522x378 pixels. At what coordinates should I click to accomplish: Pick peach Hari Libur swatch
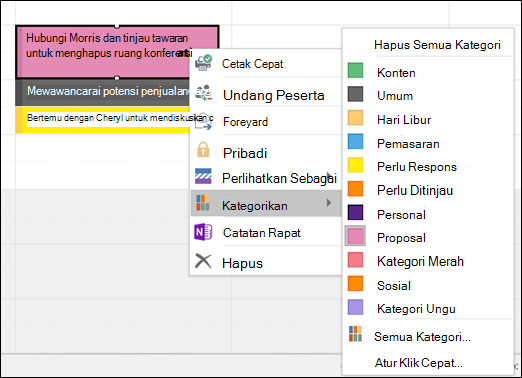[x=355, y=118]
